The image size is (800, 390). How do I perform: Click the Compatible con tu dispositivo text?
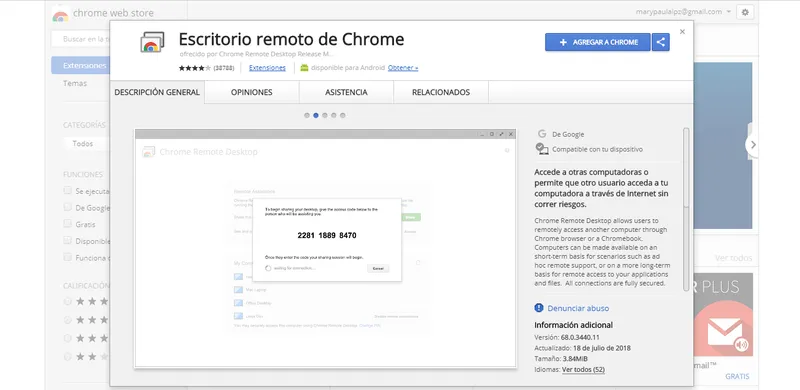click(597, 150)
